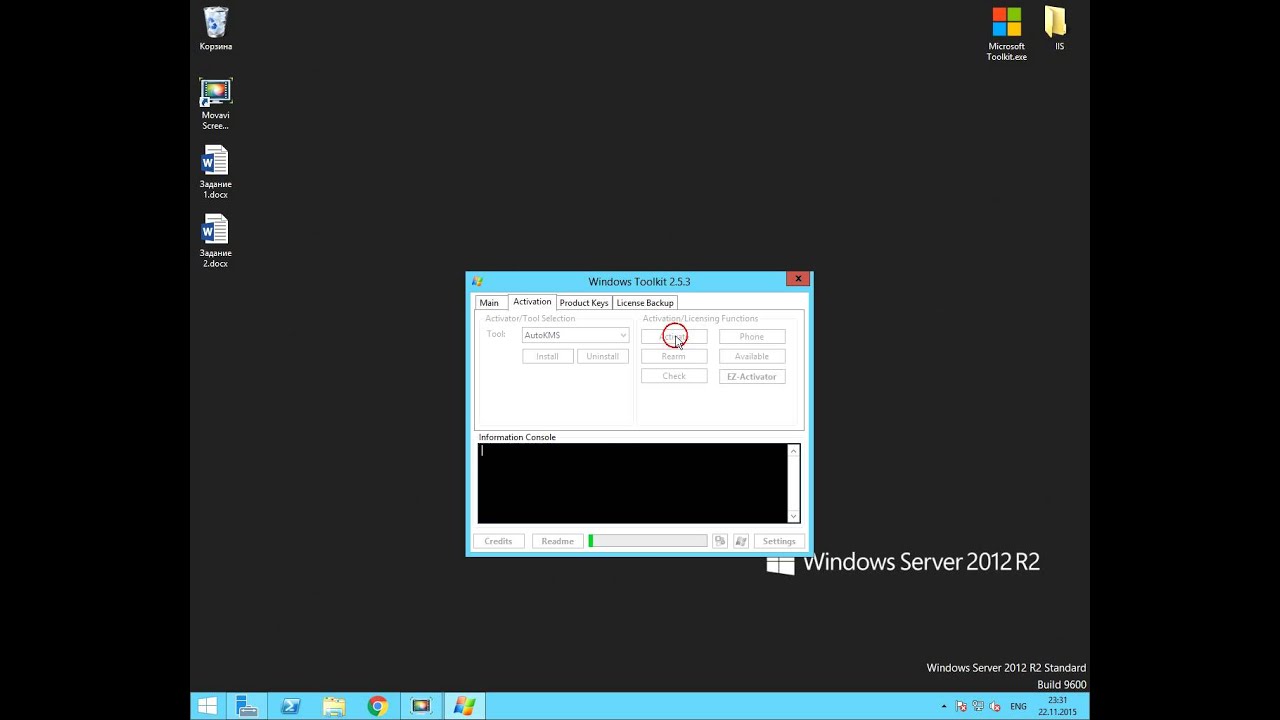
Task: Click inside the Information Console text area
Action: tap(632, 483)
